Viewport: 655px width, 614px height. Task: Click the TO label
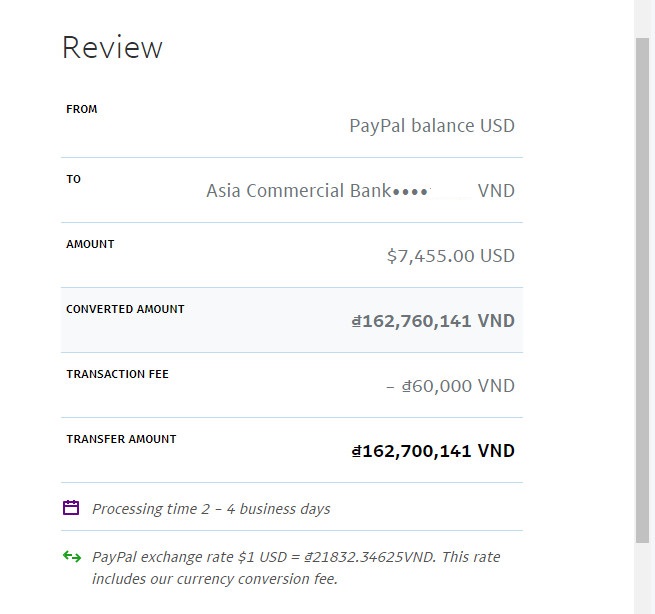74,179
